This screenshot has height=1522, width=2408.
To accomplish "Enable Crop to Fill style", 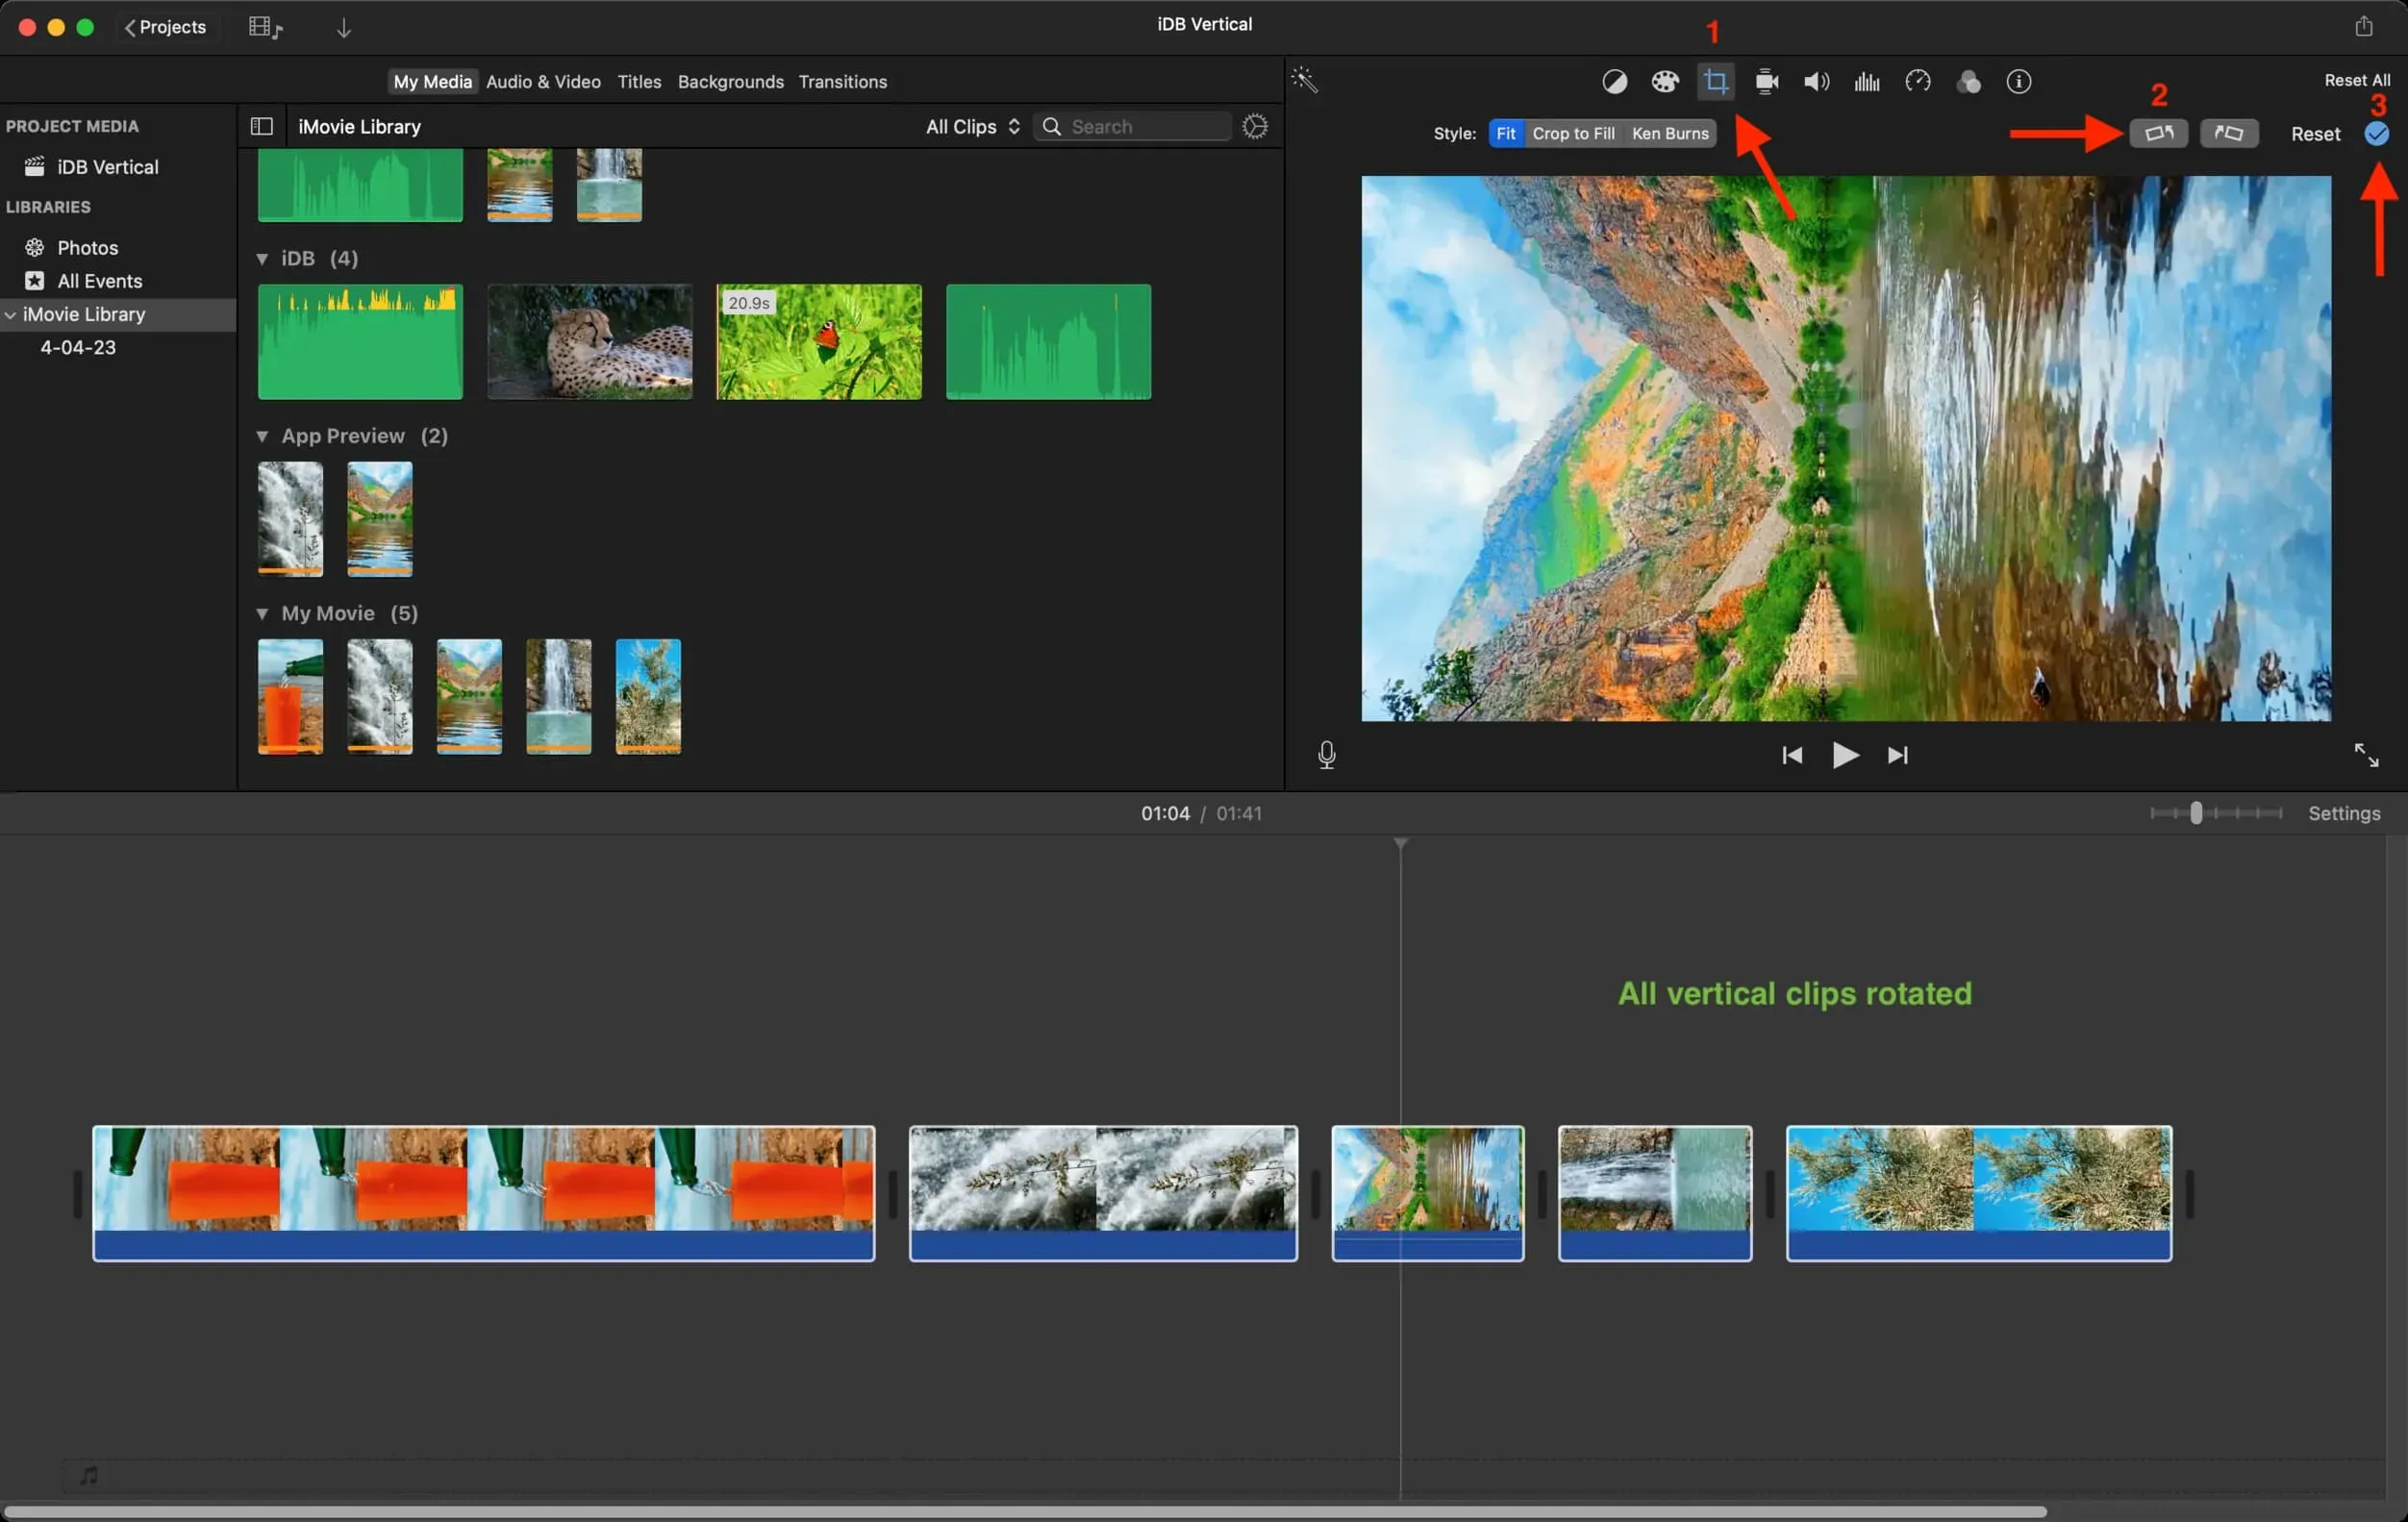I will pos(1571,132).
